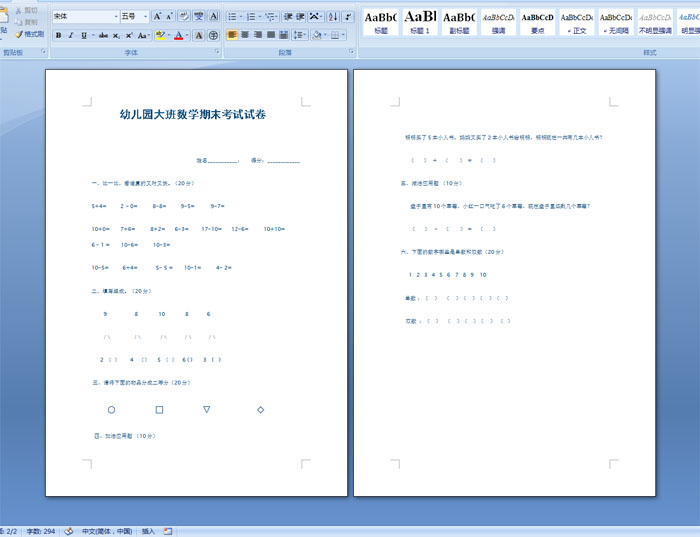Click the Format Painter 格式刷
The image size is (700, 537).
click(29, 34)
